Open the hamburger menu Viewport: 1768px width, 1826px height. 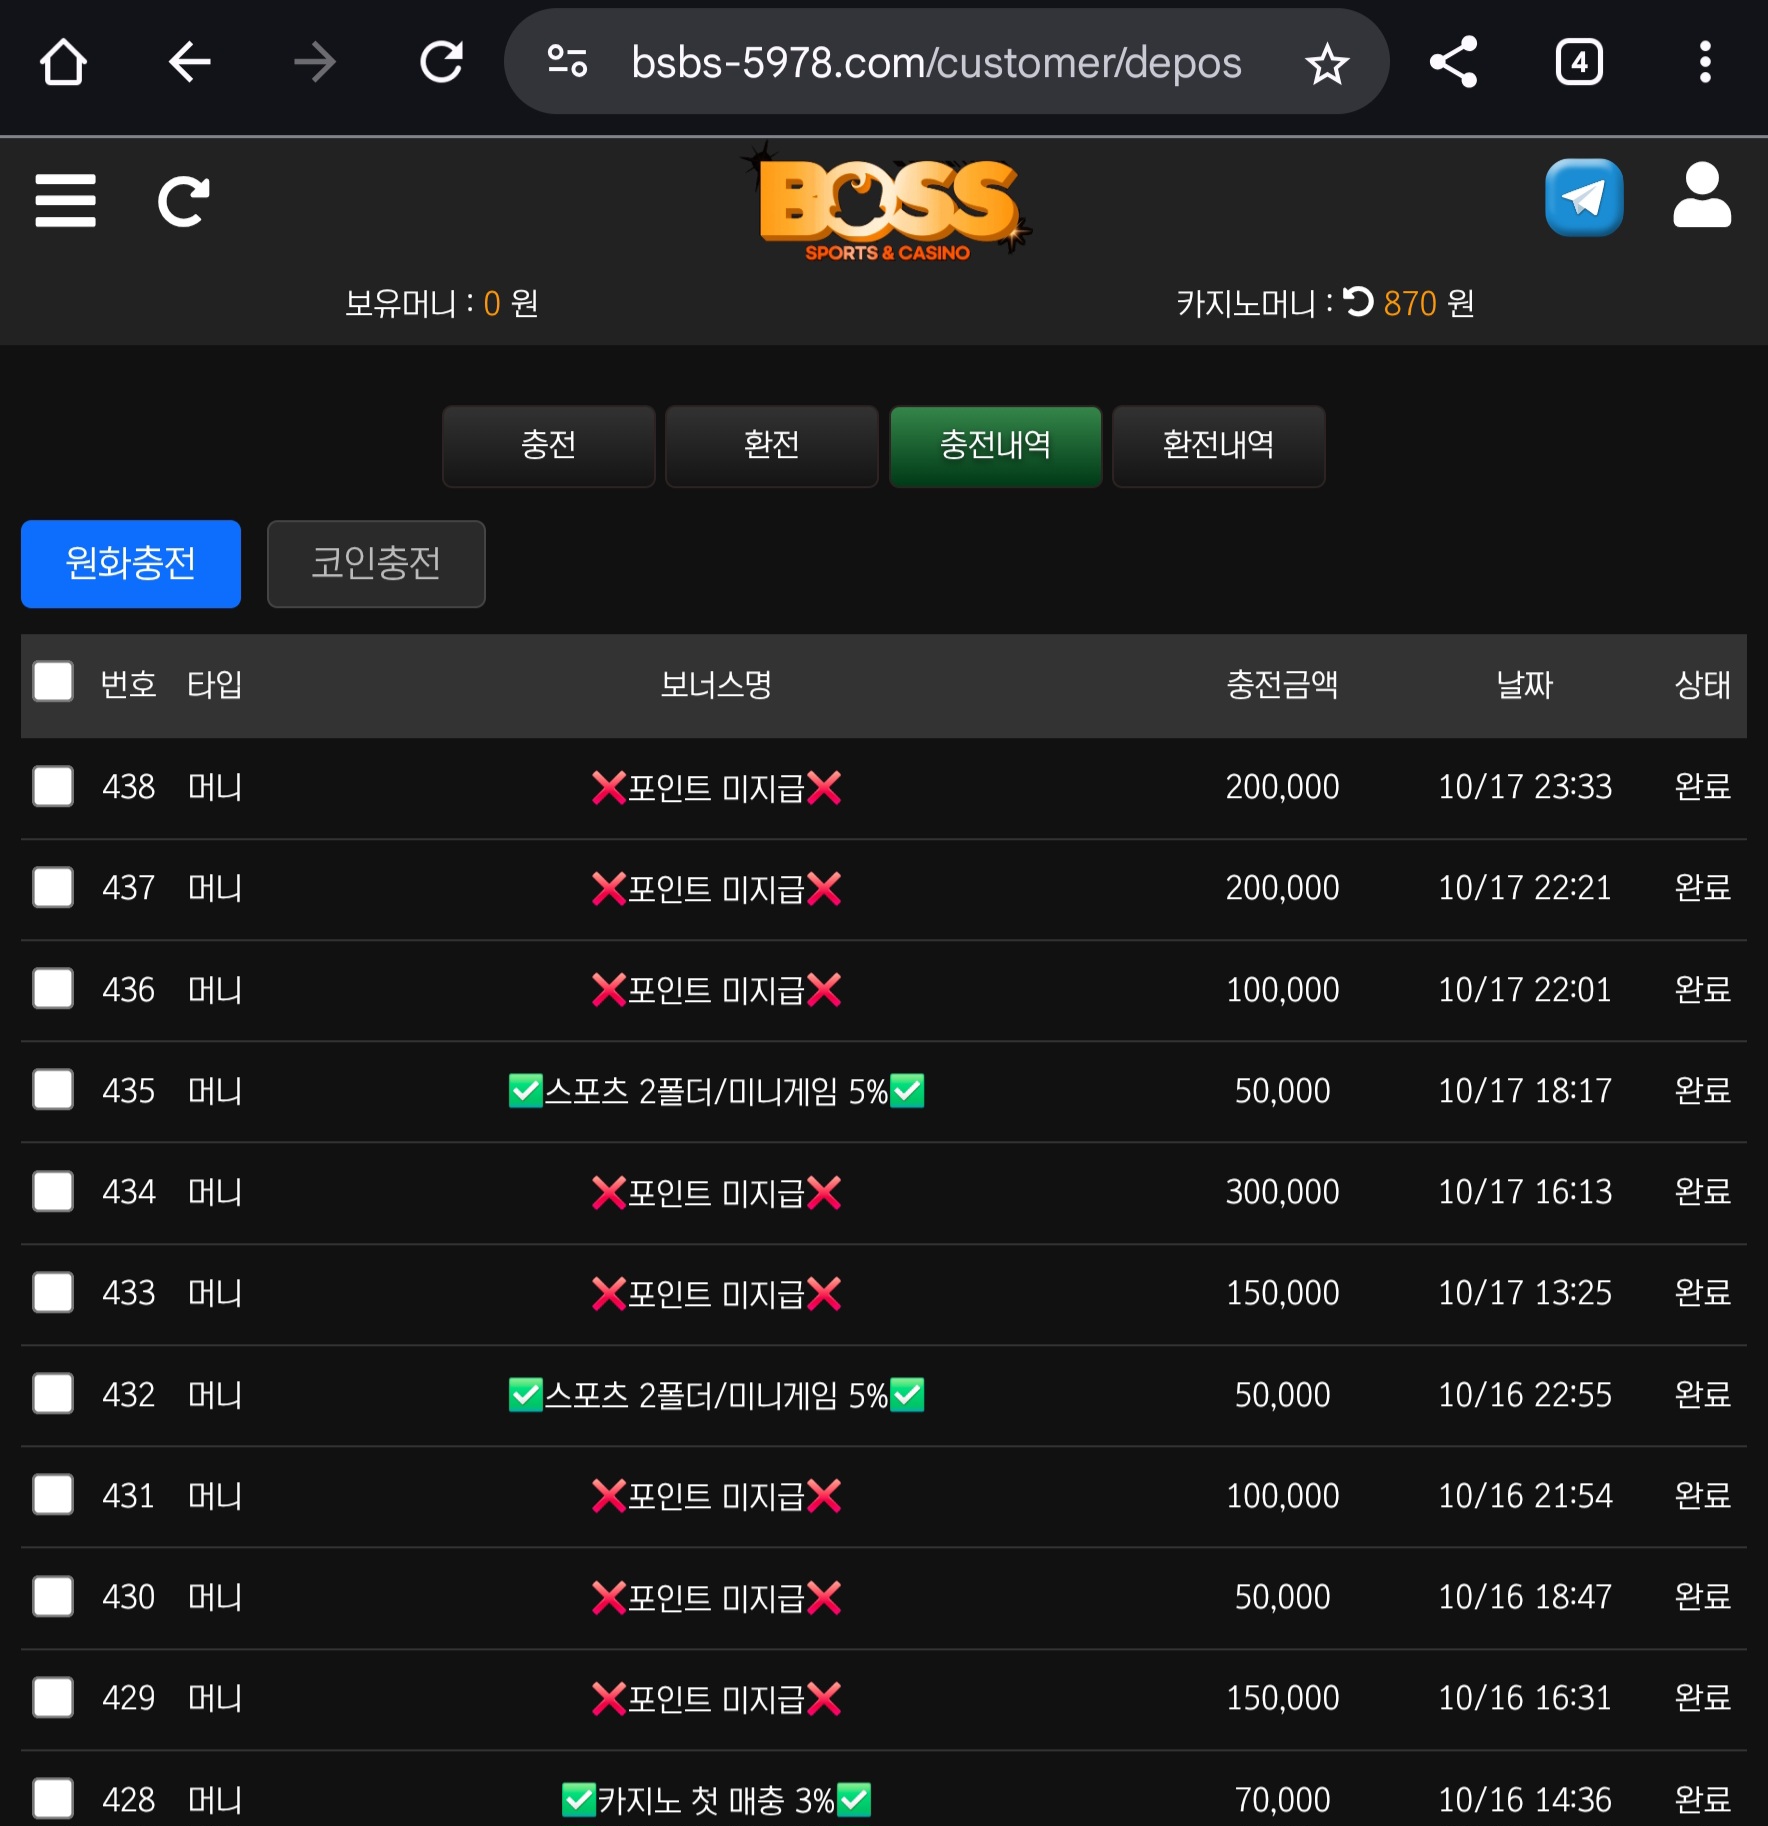tap(65, 201)
